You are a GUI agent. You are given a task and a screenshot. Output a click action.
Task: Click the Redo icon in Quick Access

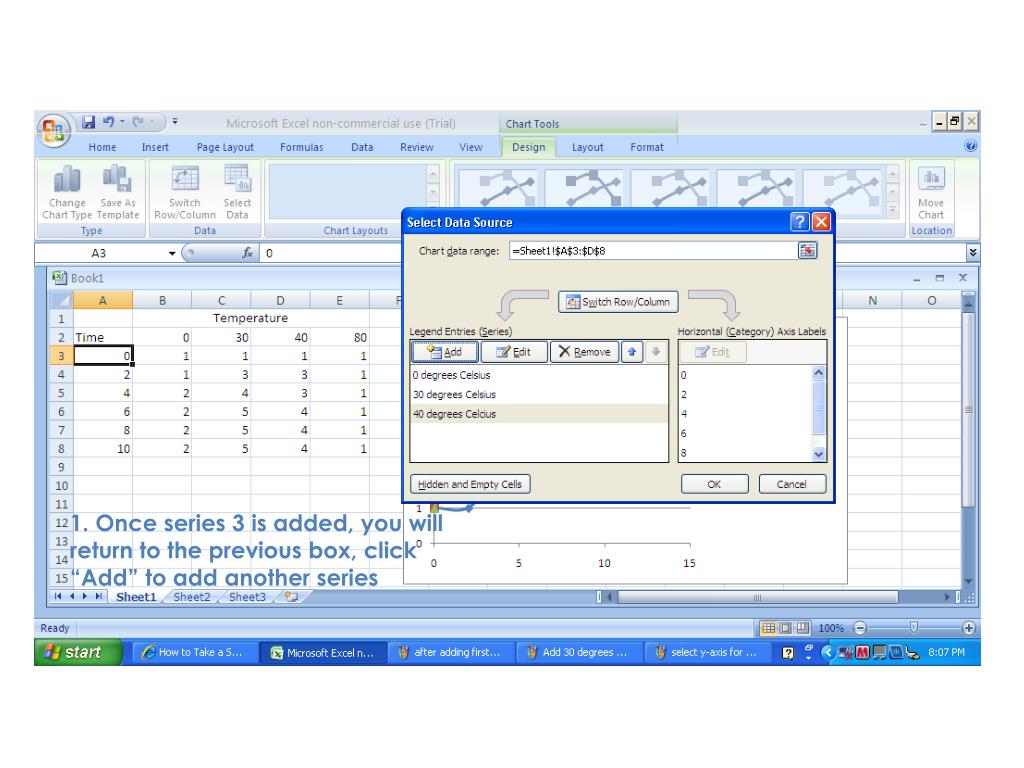138,122
